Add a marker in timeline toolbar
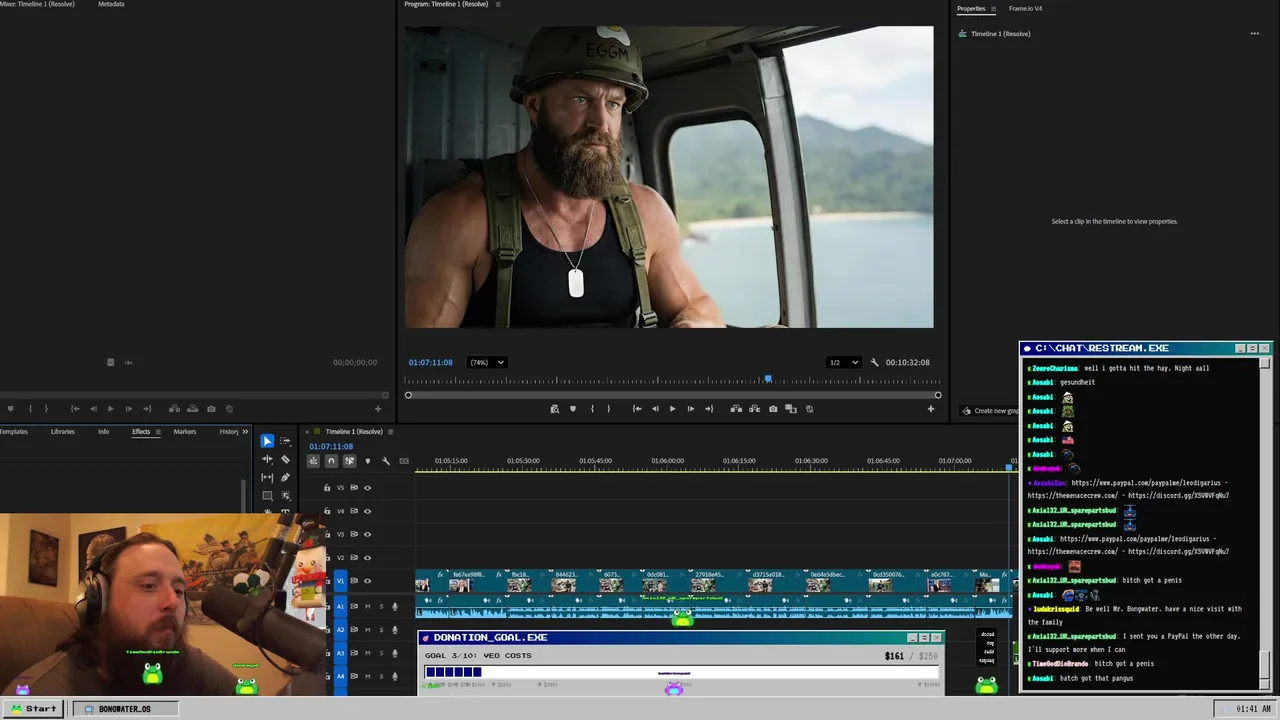Viewport: 1280px width, 720px height. click(367, 461)
